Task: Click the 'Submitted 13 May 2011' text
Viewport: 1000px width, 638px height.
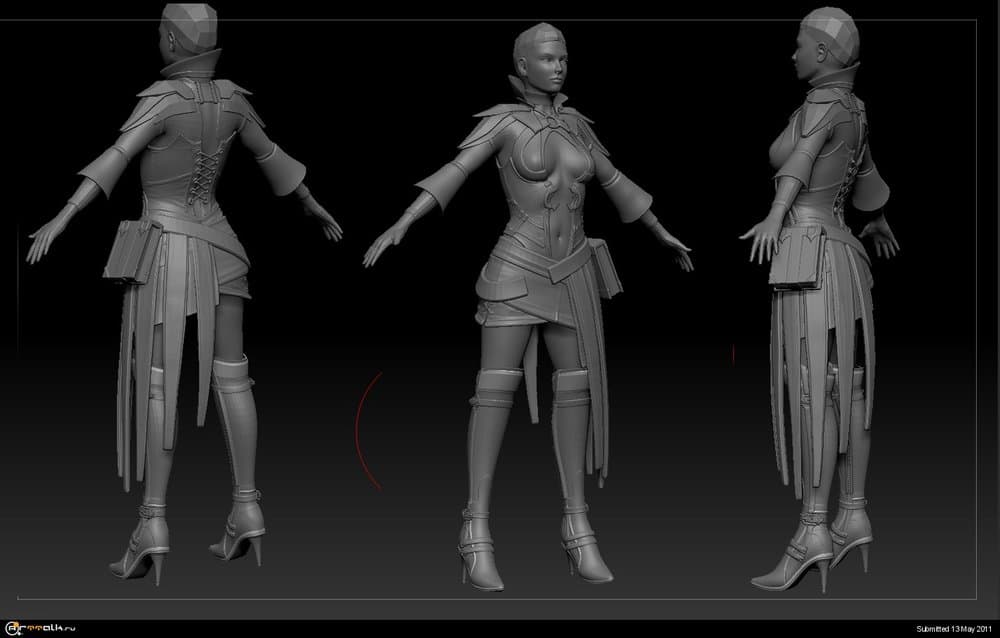Action: pos(955,628)
